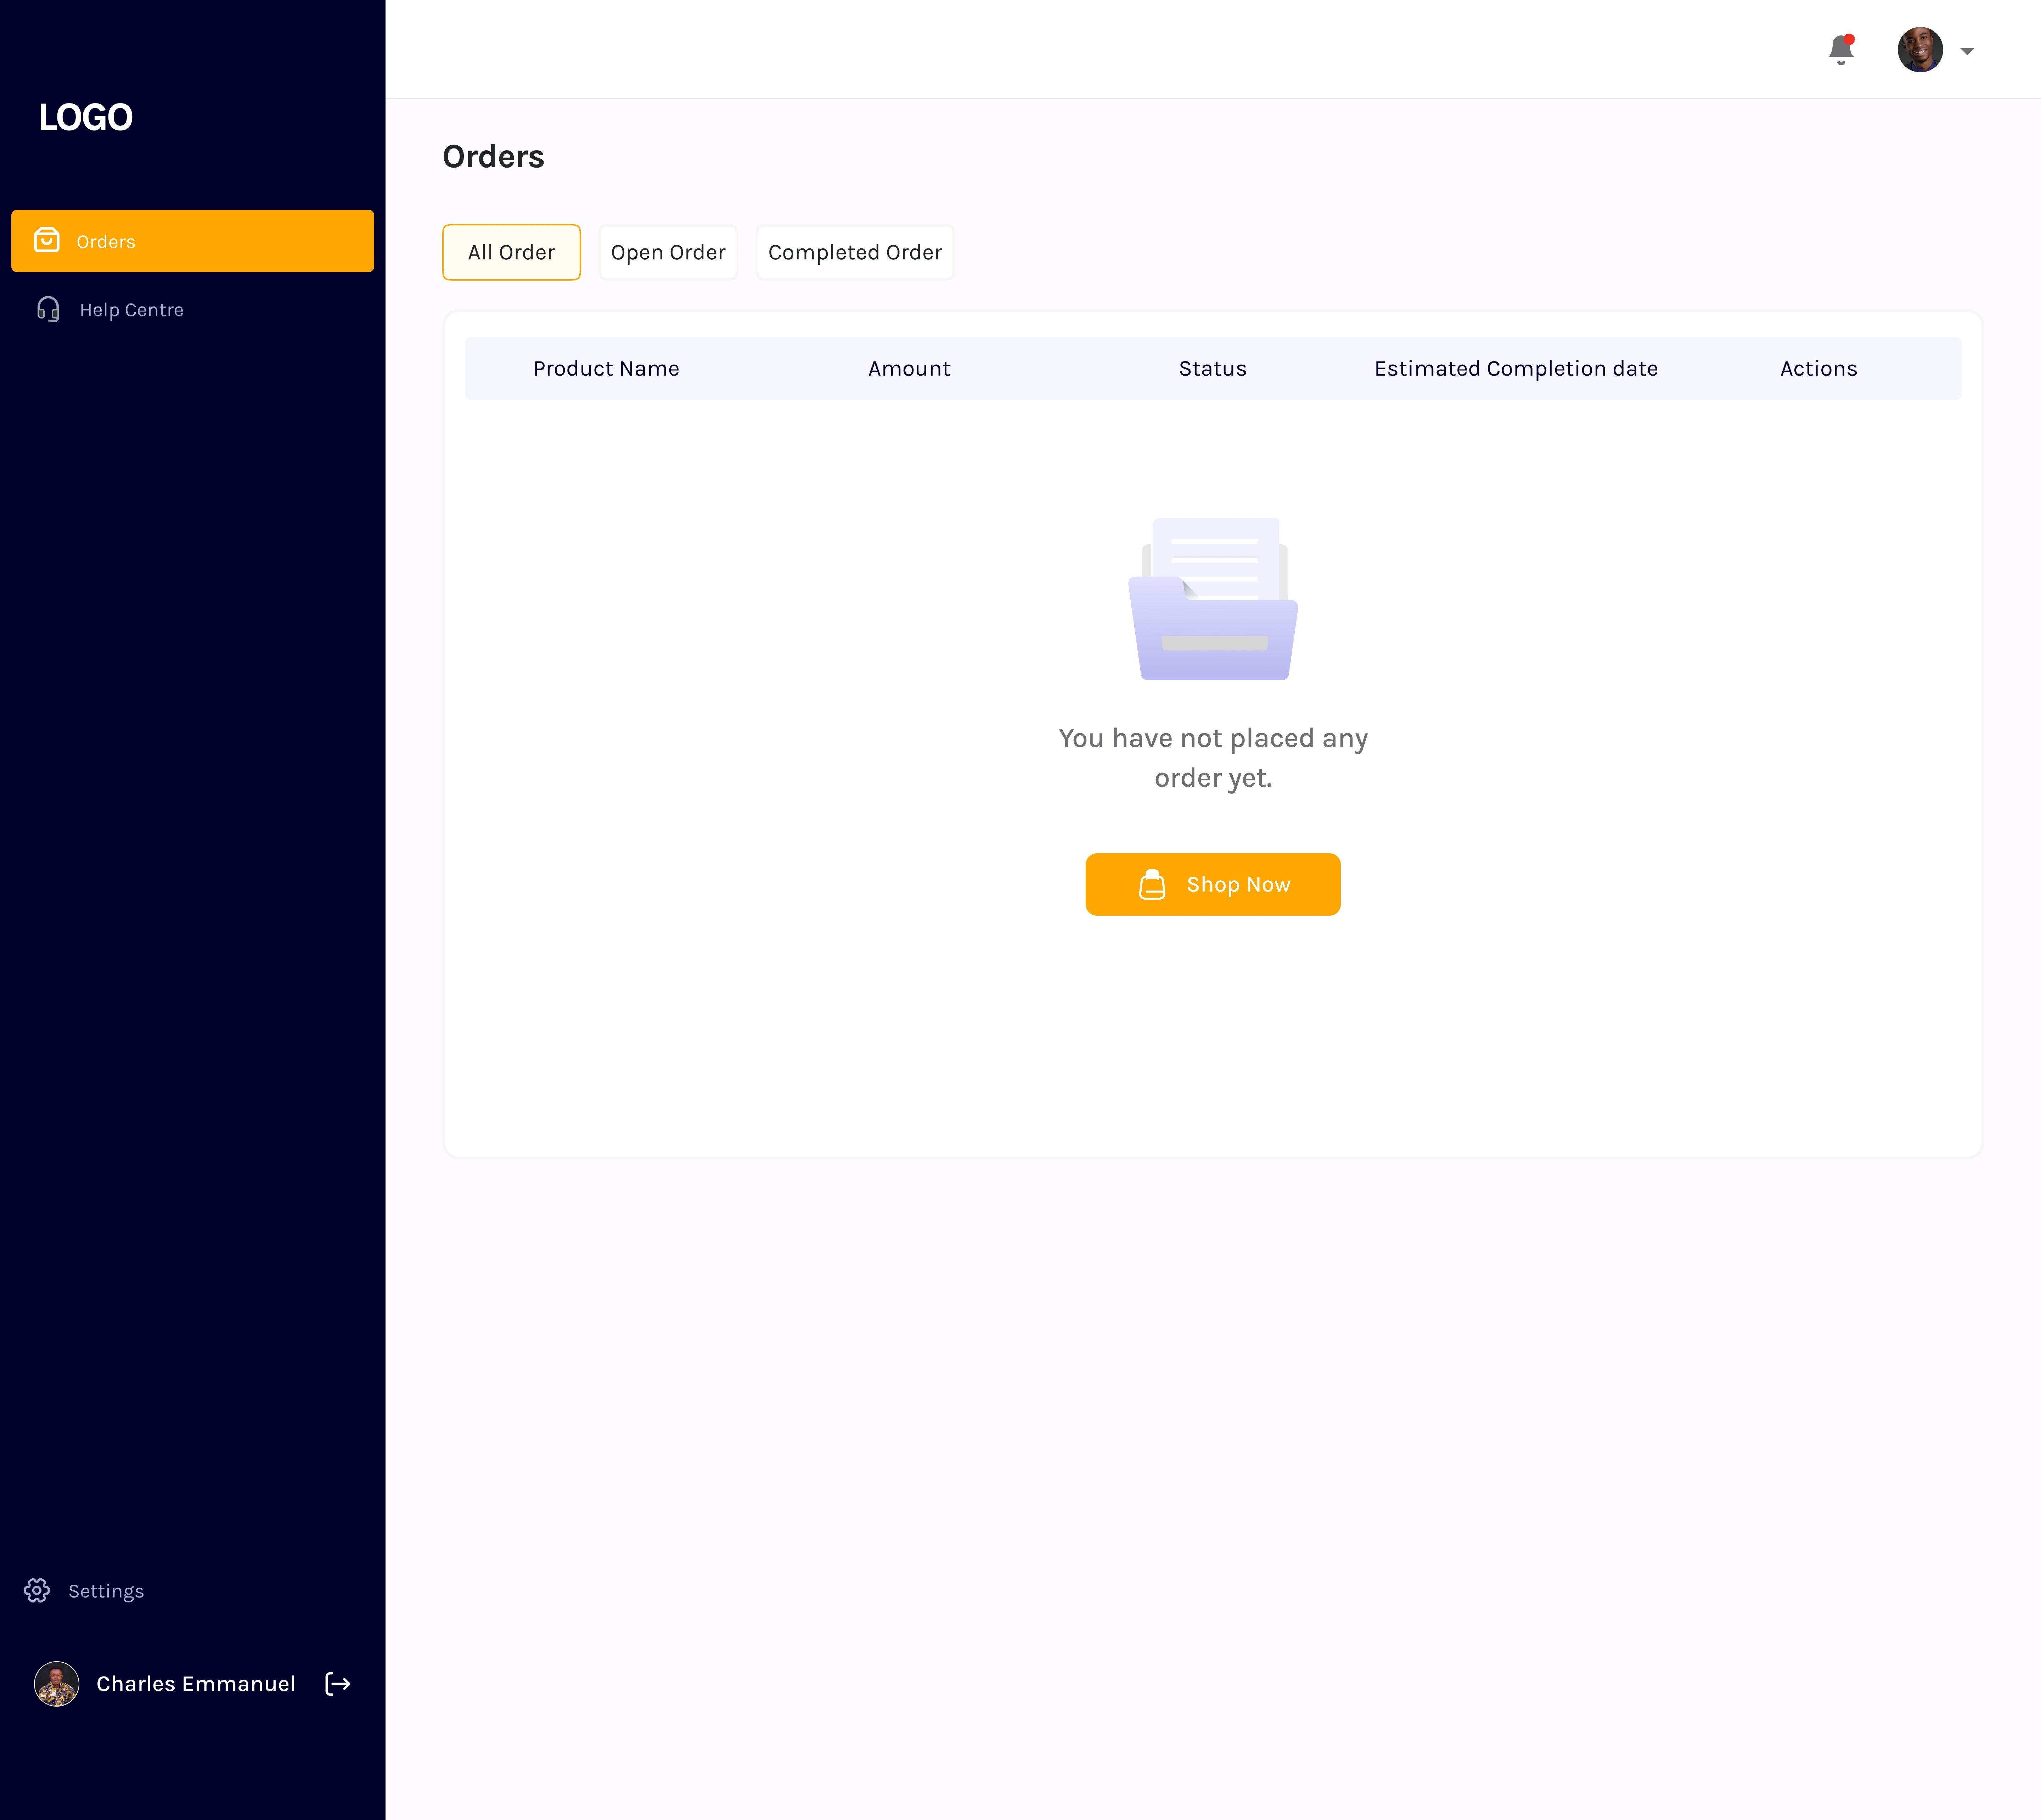The image size is (2041, 1820).
Task: Click the LOGO in the sidebar
Action: (x=86, y=117)
